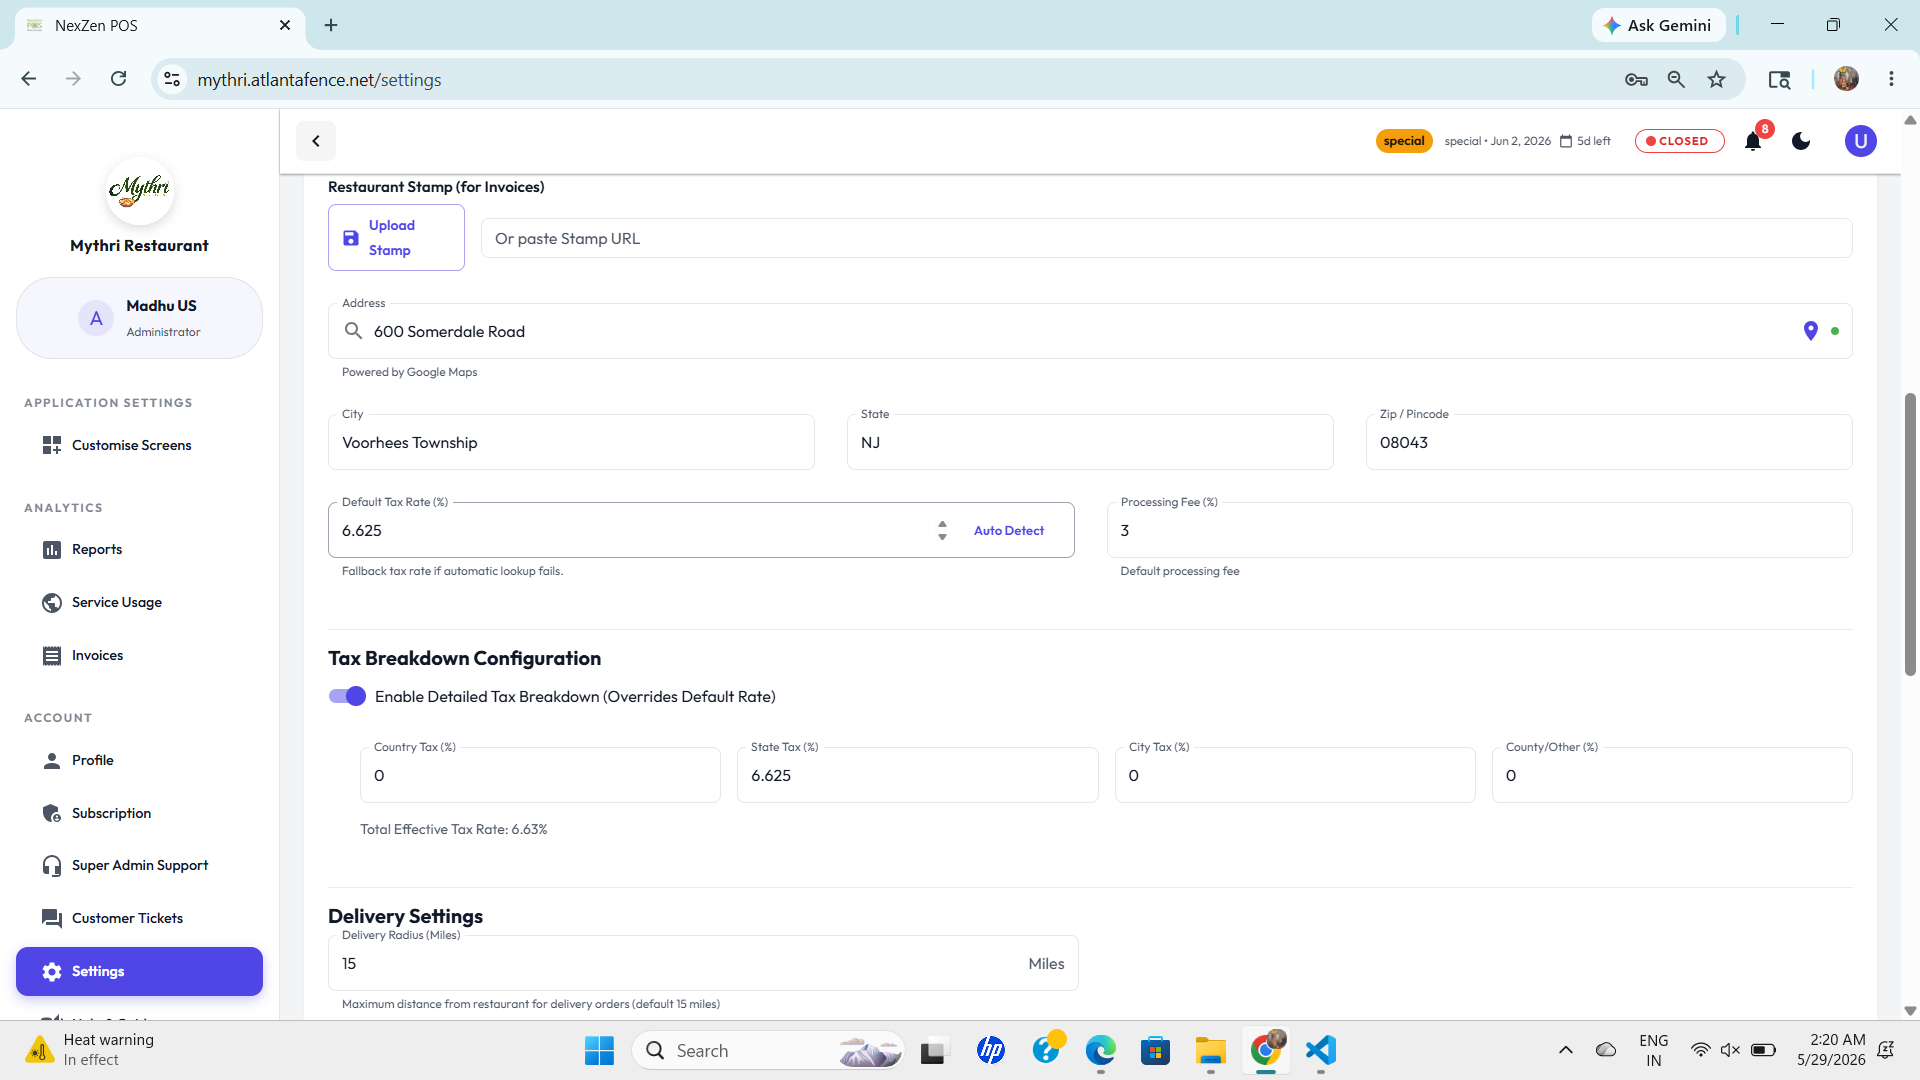
Task: Open Invoices in sidebar
Action: (139, 655)
